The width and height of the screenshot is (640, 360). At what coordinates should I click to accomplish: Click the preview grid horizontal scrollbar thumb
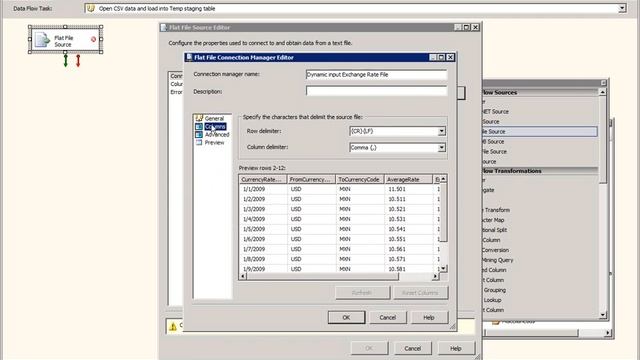(322, 277)
